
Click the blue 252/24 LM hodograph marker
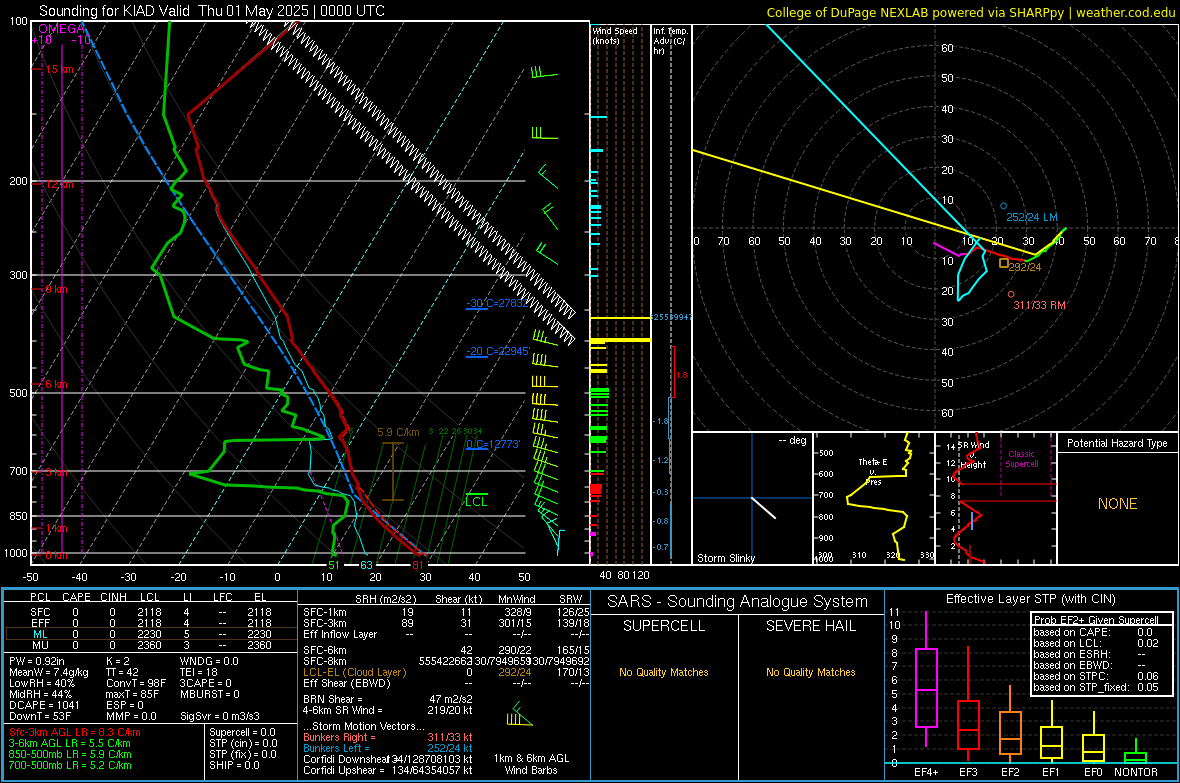1003,206
